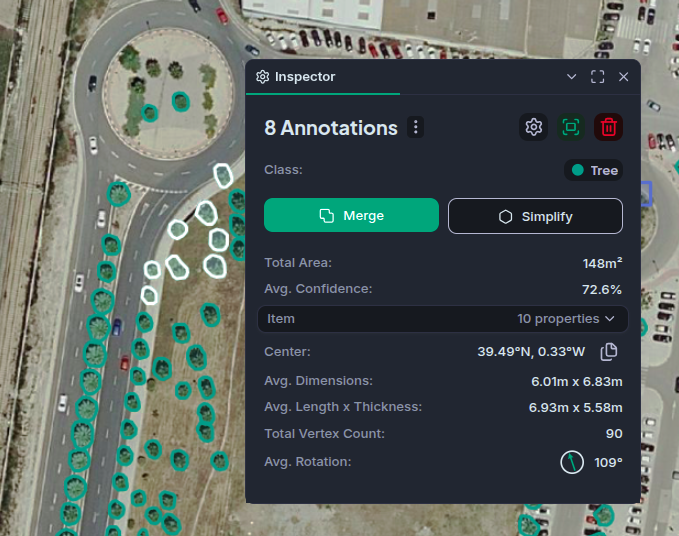Close the Inspector panel
The image size is (679, 536).
624,77
